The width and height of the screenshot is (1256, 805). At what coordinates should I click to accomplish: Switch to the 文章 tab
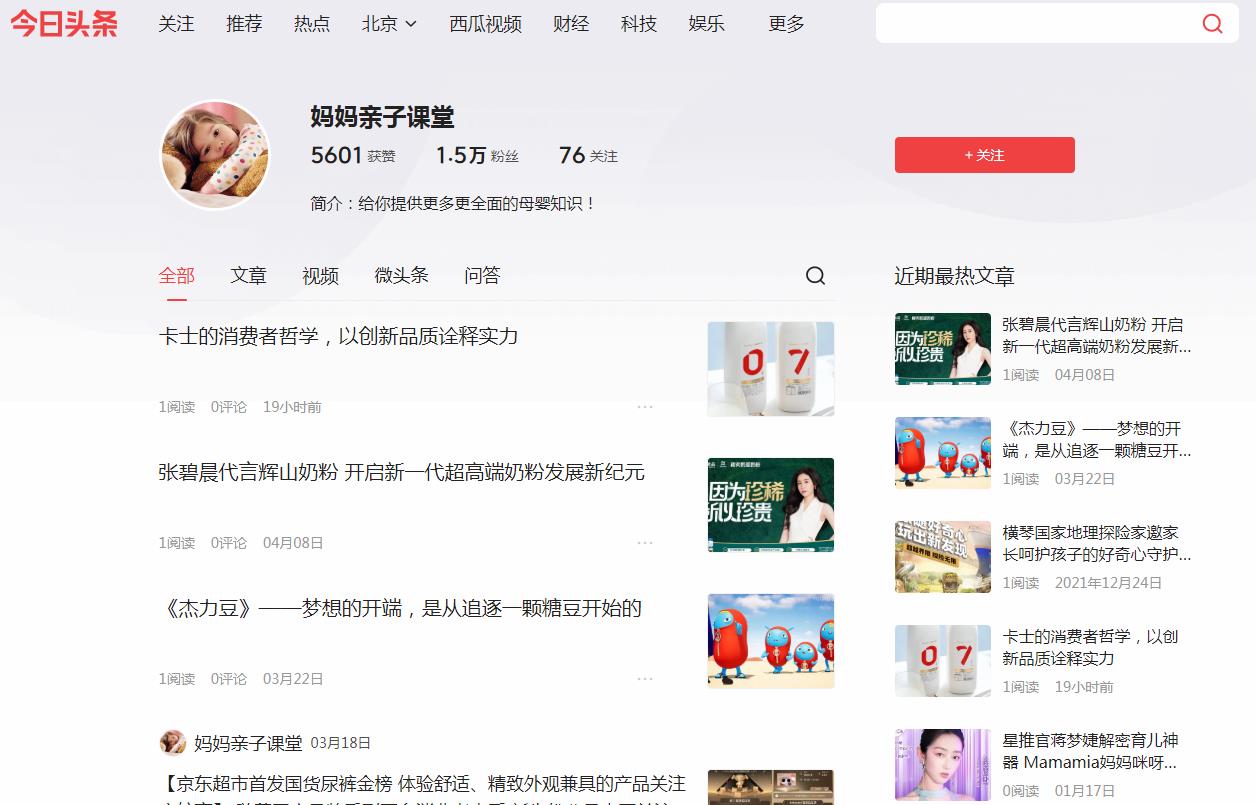(248, 276)
